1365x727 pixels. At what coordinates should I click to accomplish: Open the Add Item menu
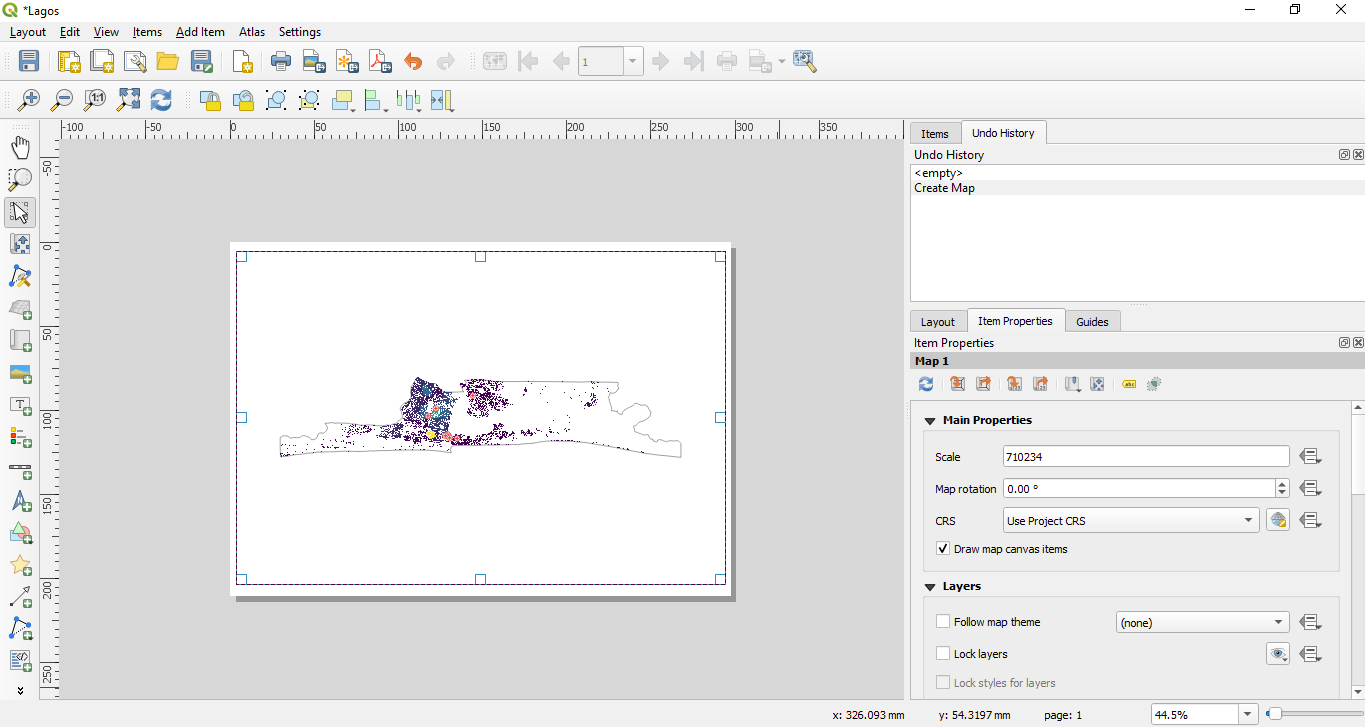click(200, 32)
